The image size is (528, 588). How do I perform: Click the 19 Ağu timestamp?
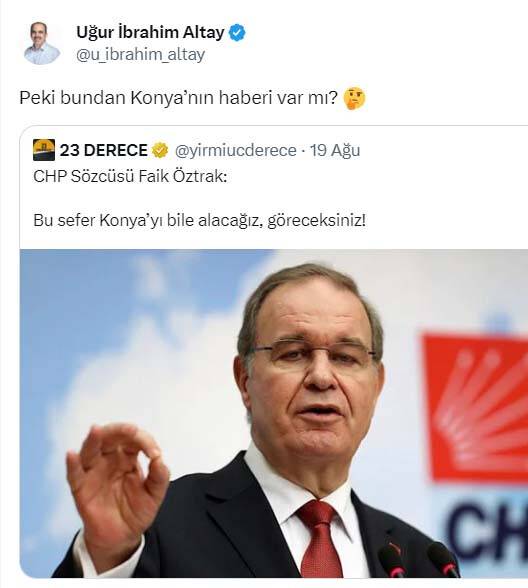(x=335, y=150)
